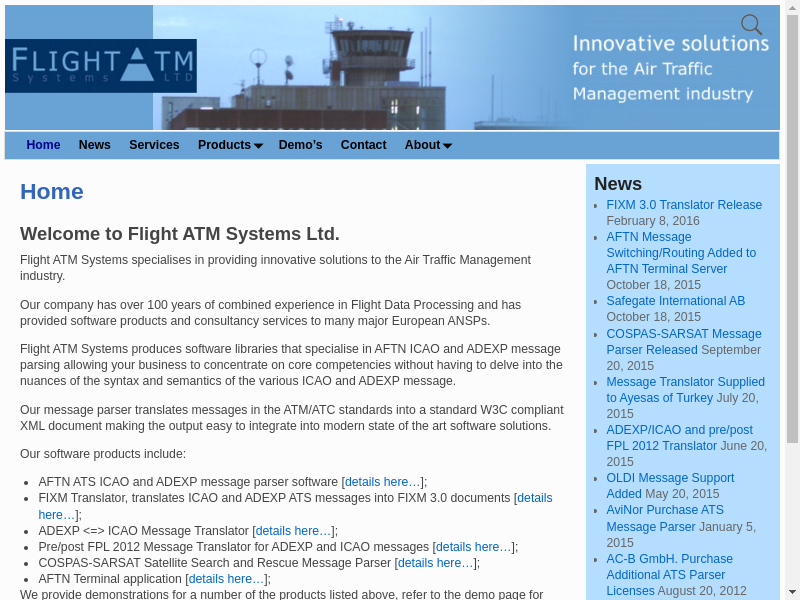Expand the About dropdown arrow
Viewport: 800px width, 600px height.
point(447,146)
